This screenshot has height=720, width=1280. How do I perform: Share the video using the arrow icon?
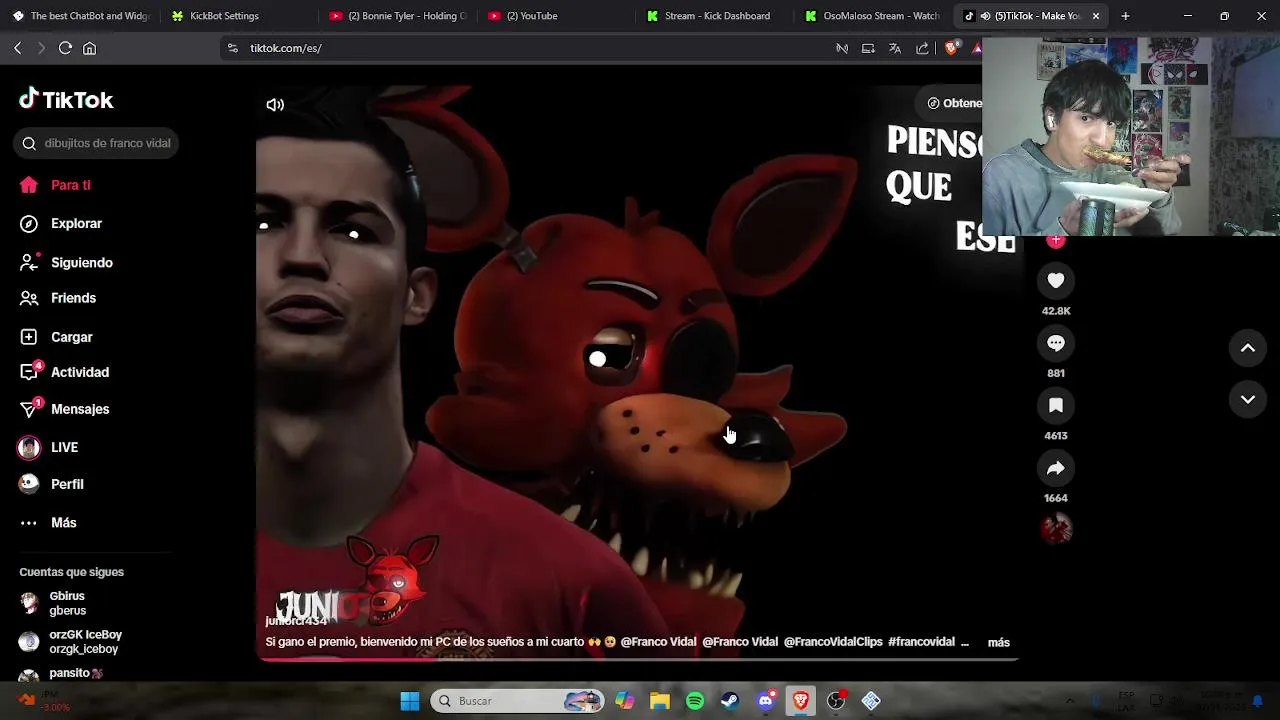1056,468
